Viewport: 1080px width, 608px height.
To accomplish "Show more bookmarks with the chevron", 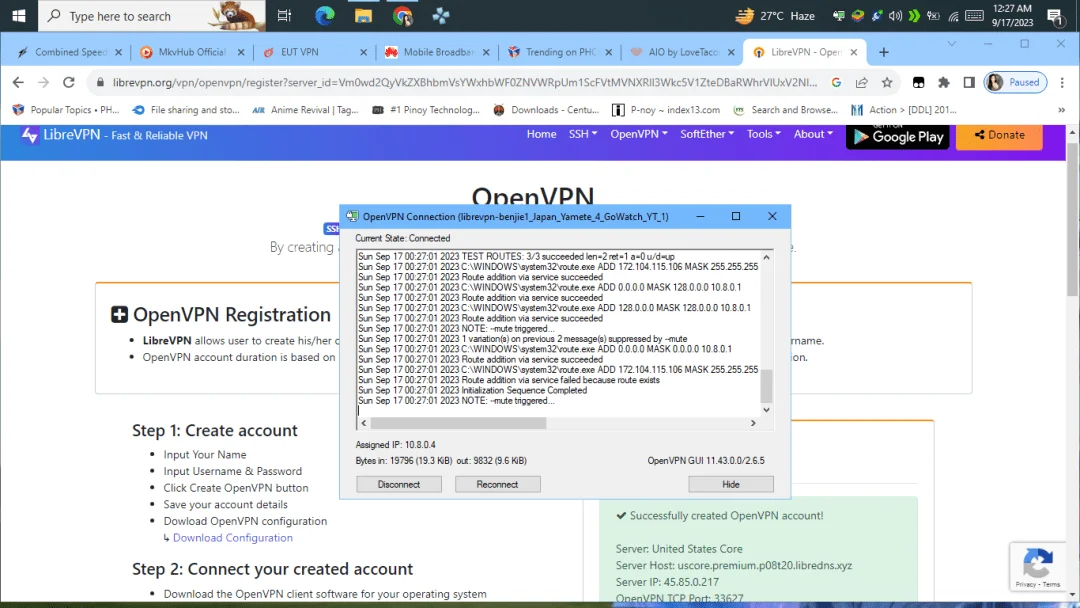I will coord(1061,109).
